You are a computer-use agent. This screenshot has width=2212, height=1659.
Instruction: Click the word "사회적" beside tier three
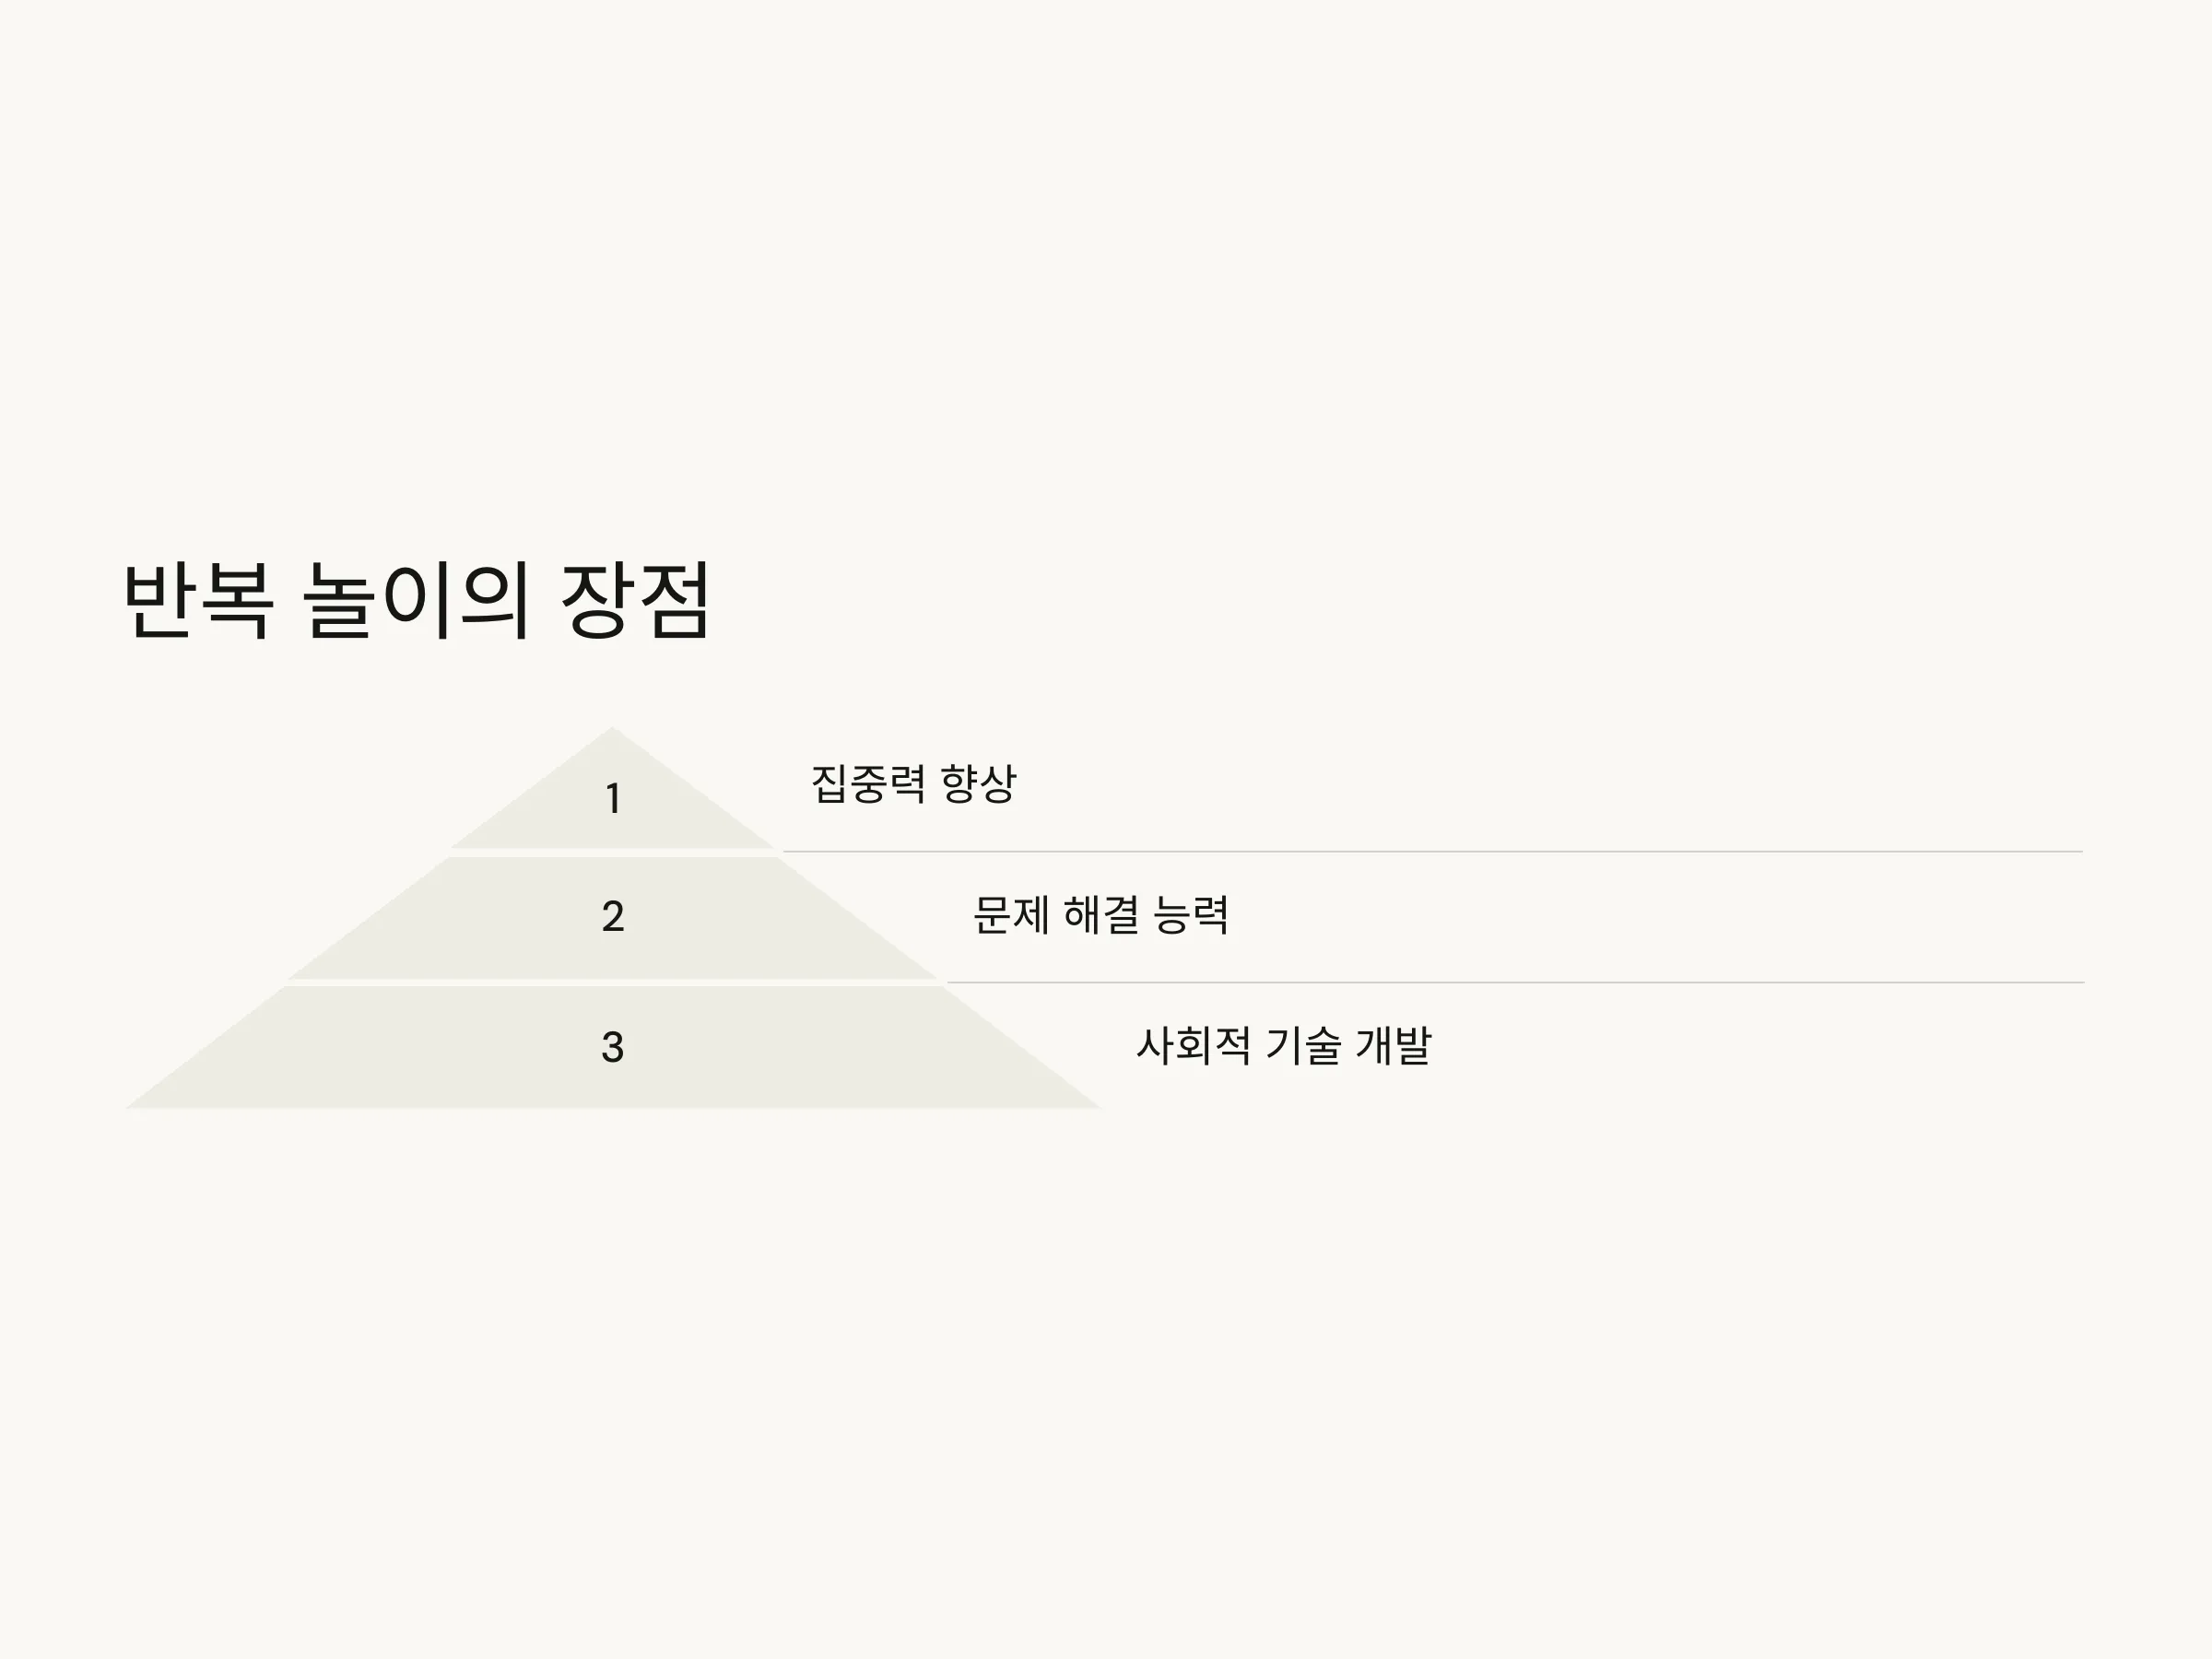pos(1193,1045)
